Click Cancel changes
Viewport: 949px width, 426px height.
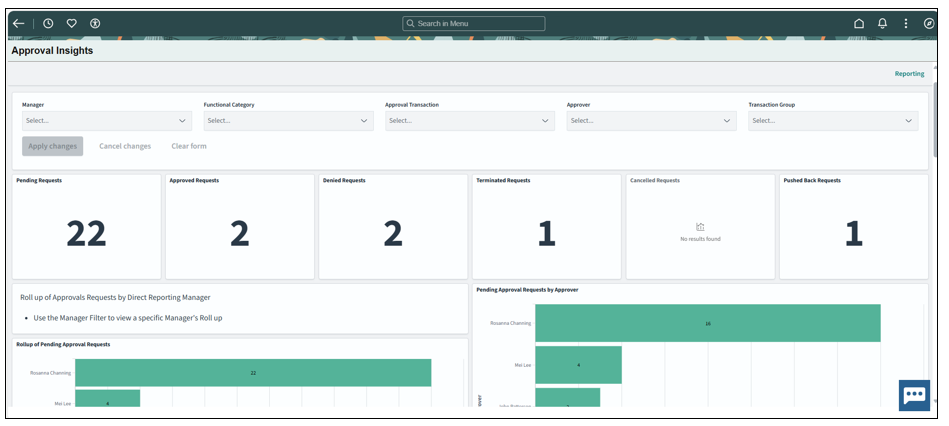125,146
